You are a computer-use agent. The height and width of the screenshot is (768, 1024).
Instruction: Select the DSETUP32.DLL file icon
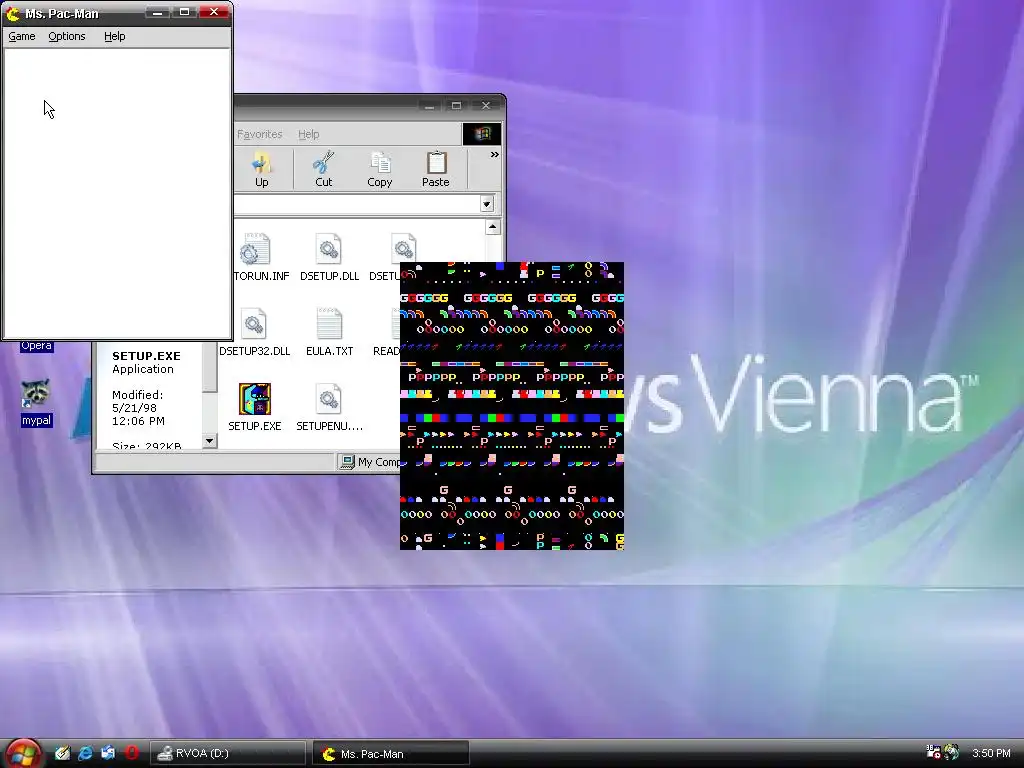tap(254, 325)
